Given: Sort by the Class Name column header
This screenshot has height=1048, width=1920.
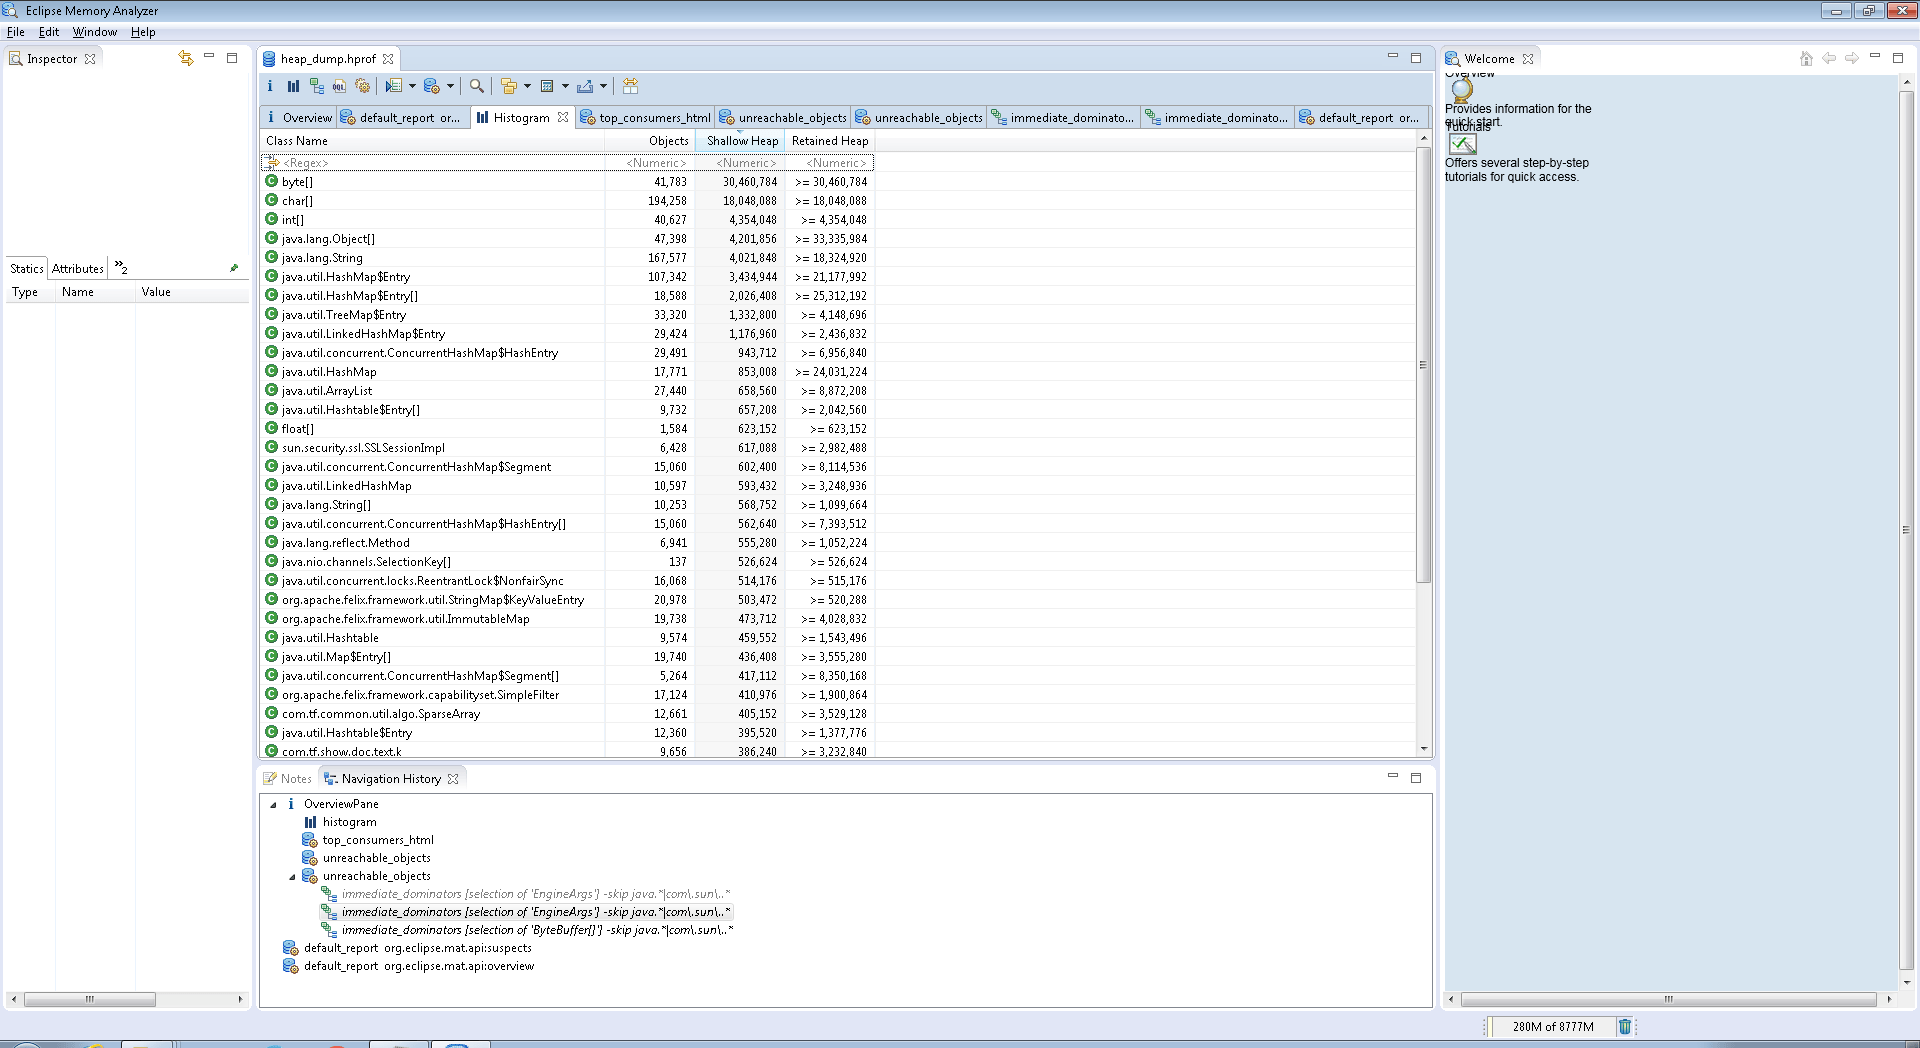Looking at the screenshot, I should click(x=432, y=141).
